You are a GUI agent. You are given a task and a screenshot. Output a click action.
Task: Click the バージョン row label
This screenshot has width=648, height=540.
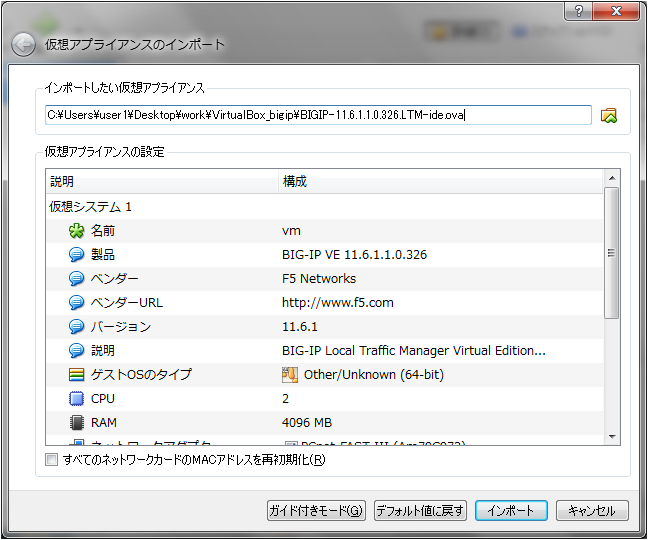pos(121,326)
